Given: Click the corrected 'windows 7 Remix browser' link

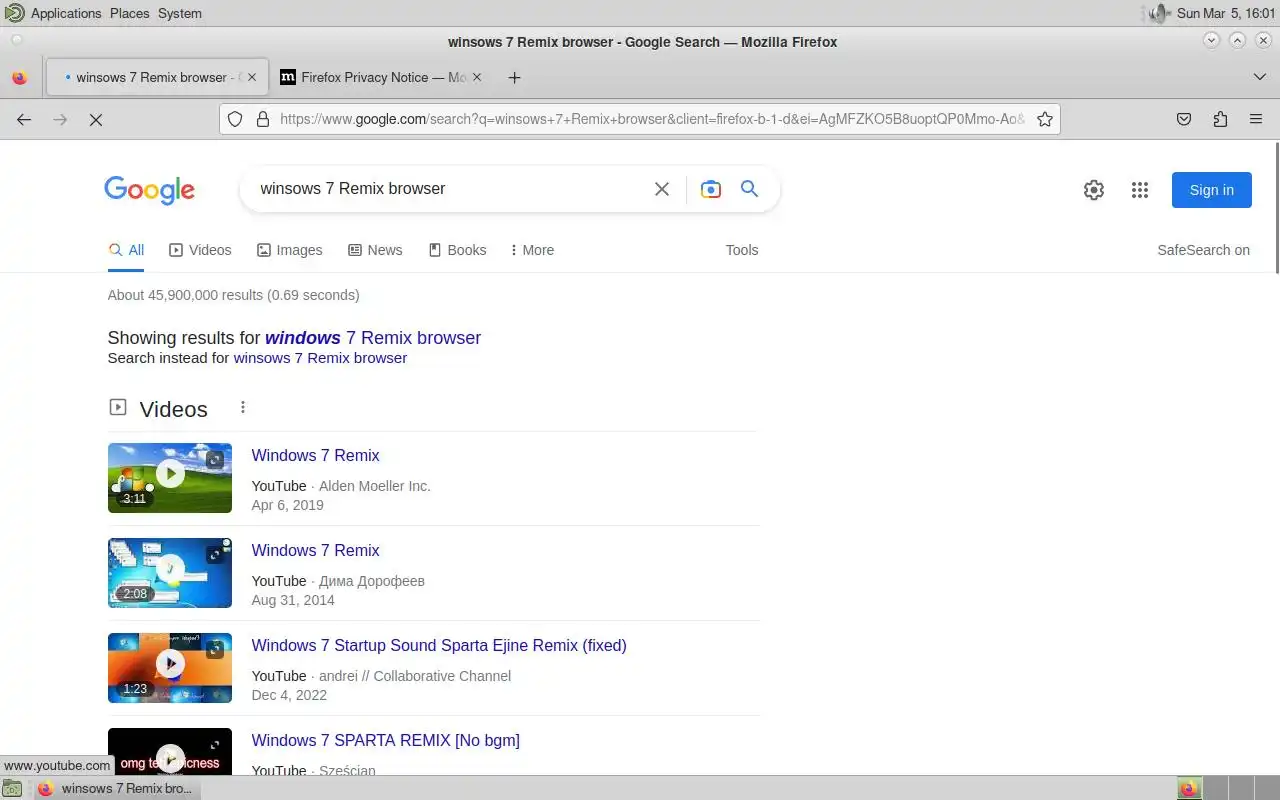Looking at the screenshot, I should [x=373, y=338].
